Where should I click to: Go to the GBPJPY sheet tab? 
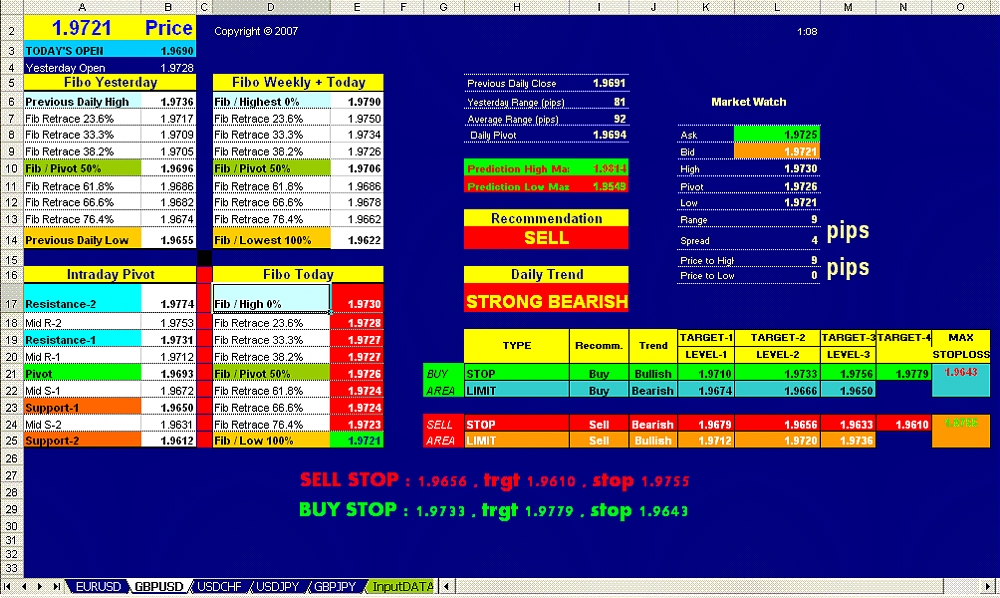[335, 587]
